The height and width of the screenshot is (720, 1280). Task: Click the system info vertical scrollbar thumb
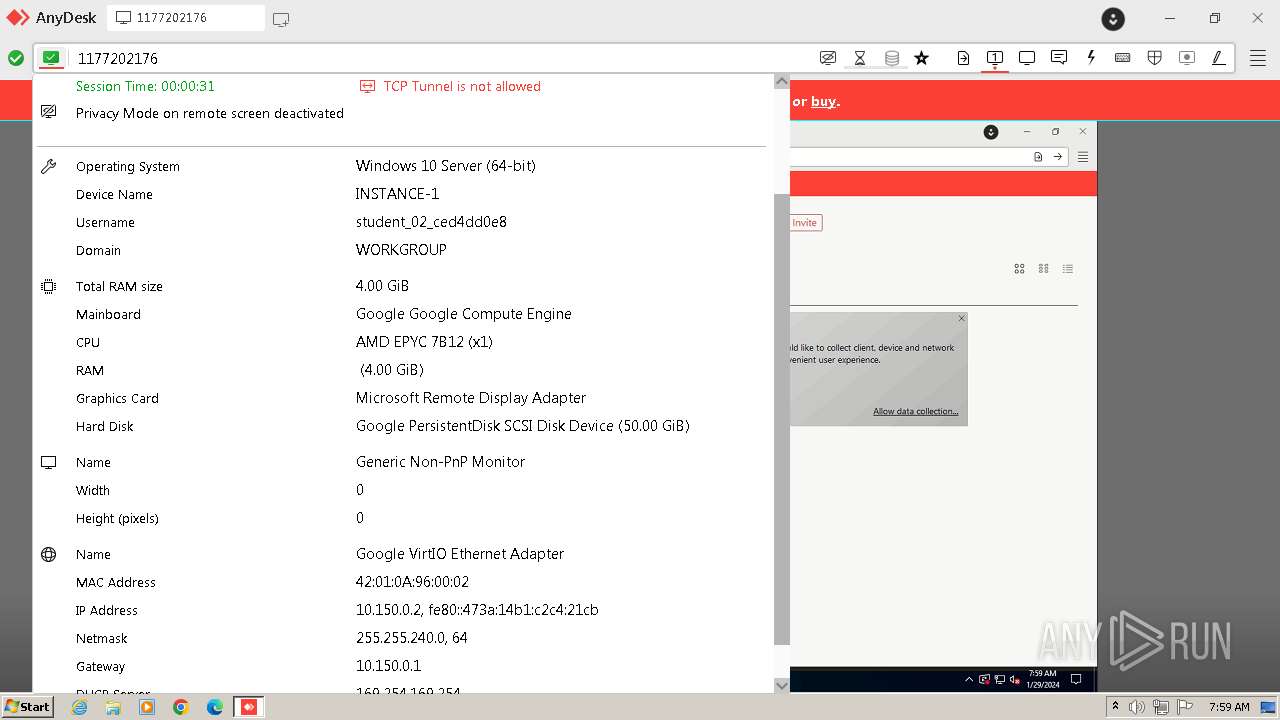782,418
